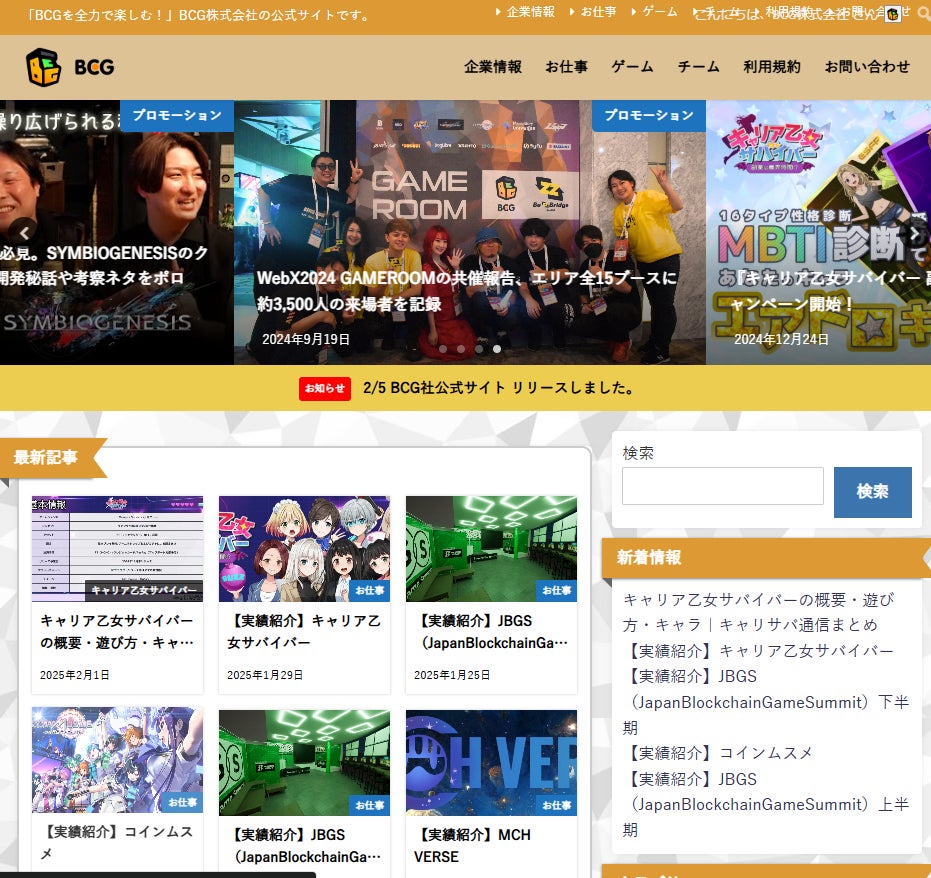Open 新着情報 link キャリサバ通信まとめ
The image size is (931, 878).
tap(759, 613)
